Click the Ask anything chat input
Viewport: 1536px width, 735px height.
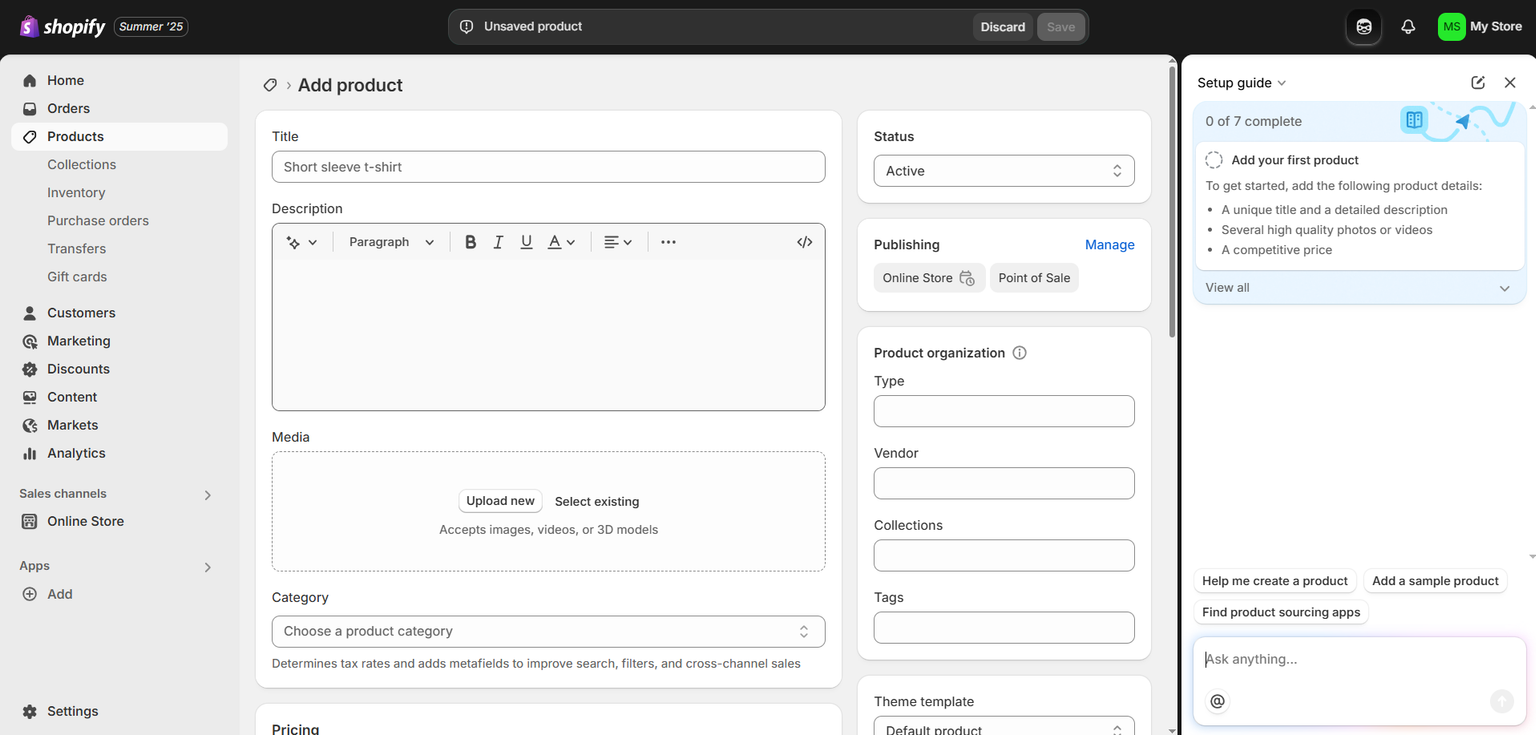[x=1359, y=659]
